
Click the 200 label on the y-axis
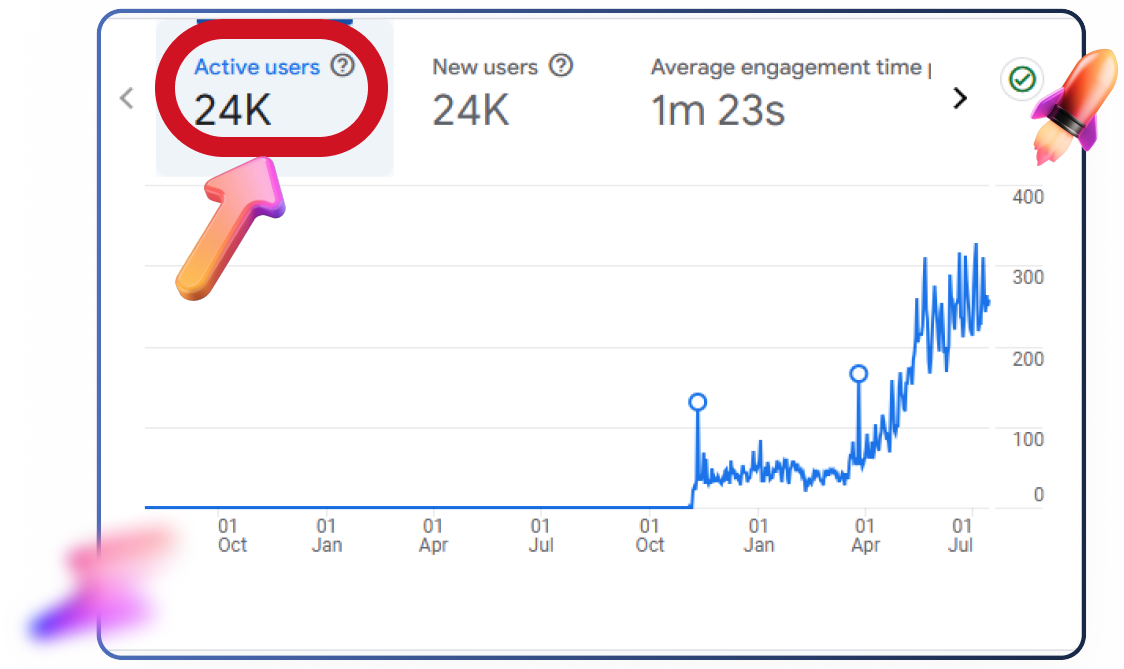click(x=1027, y=358)
